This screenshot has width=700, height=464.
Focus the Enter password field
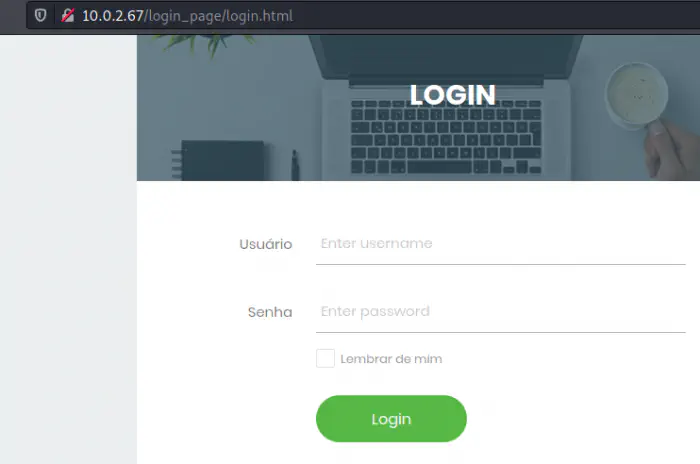tap(500, 311)
